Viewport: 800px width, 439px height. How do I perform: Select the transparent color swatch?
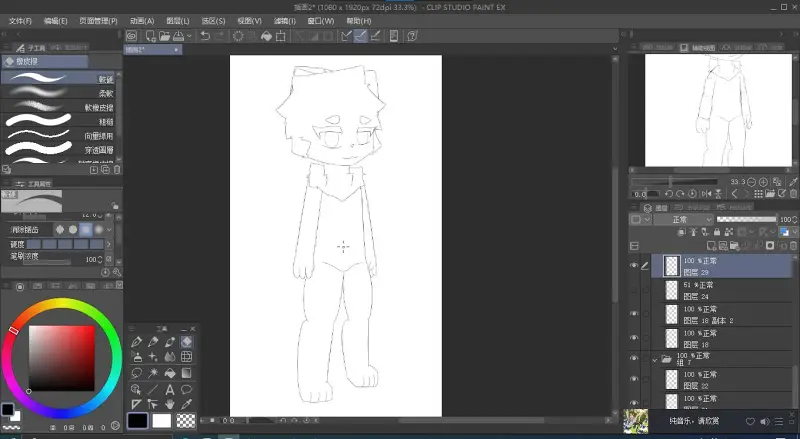[186, 421]
